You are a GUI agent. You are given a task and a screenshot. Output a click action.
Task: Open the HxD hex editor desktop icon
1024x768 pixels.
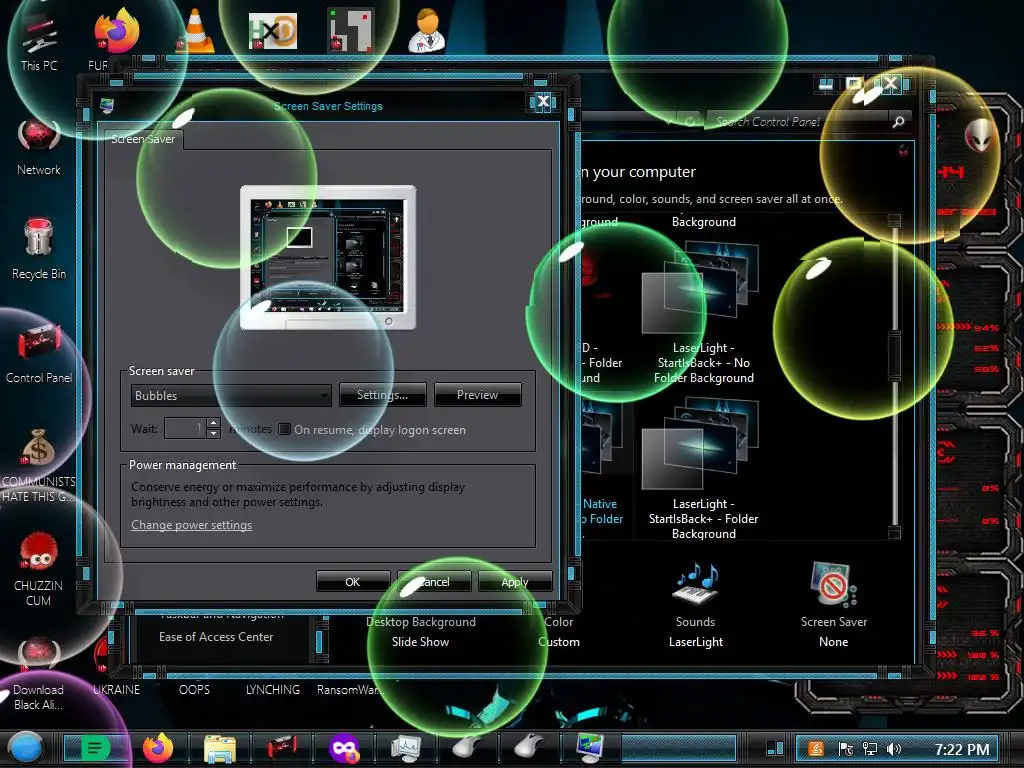[x=273, y=31]
